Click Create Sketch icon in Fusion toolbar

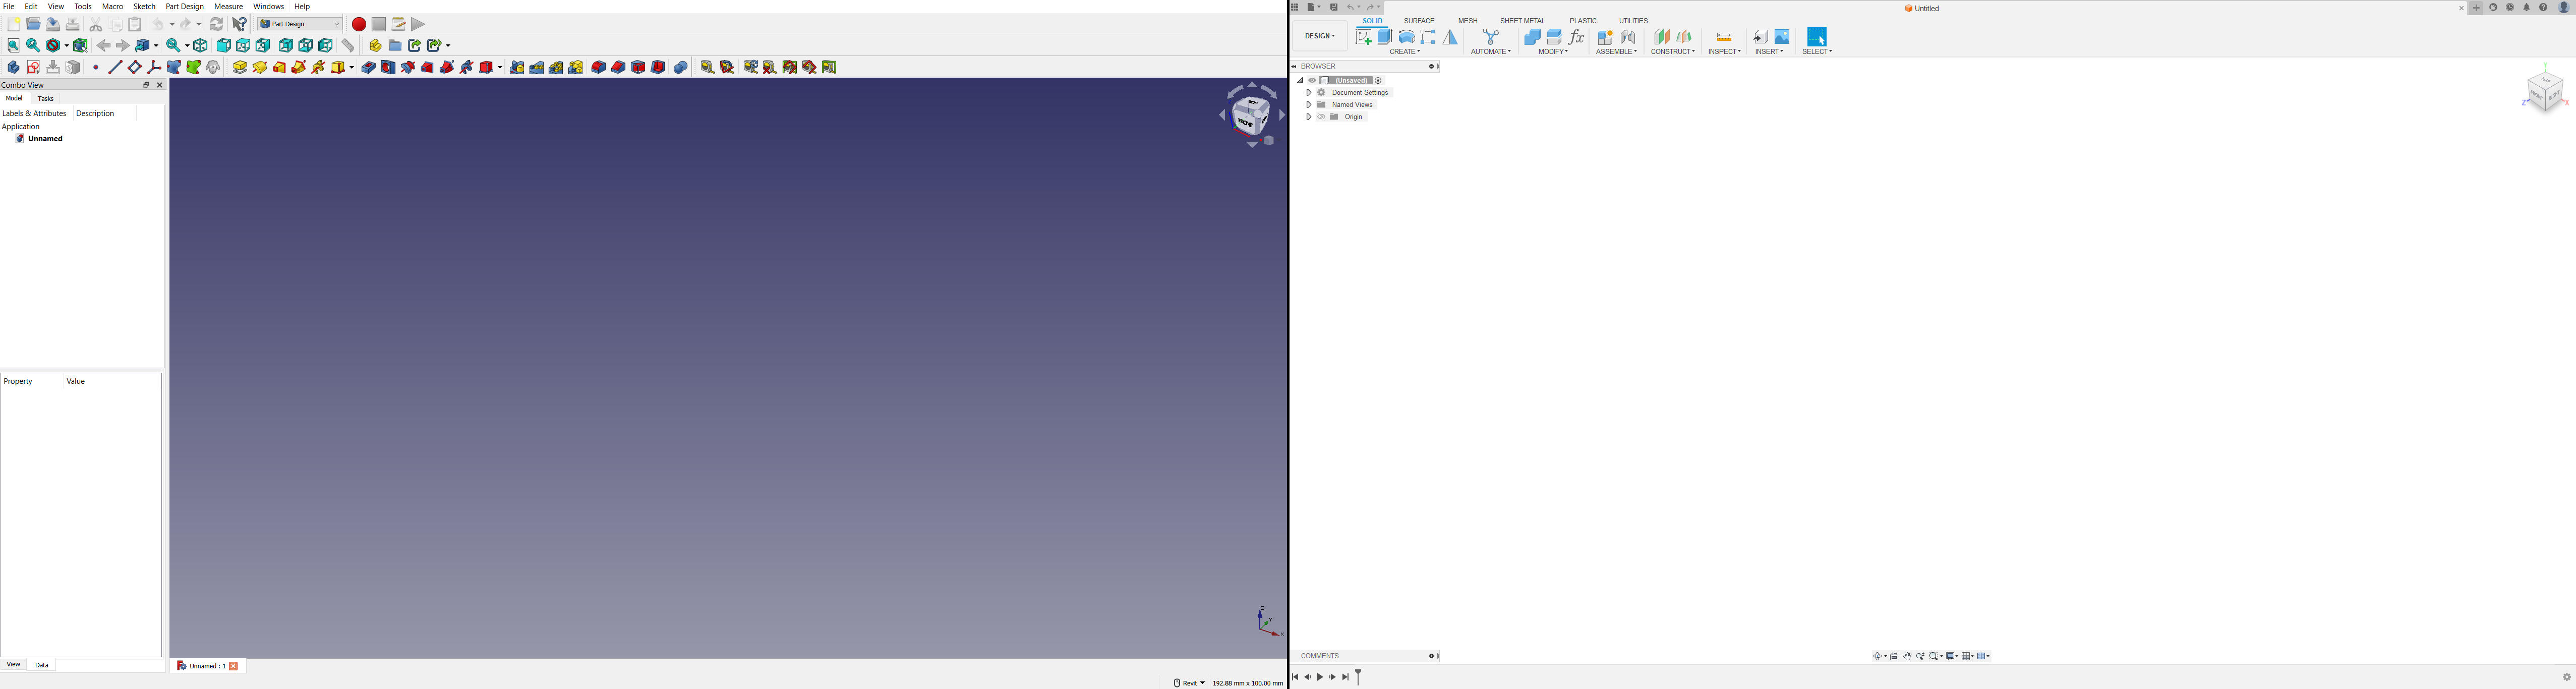[x=1363, y=37]
